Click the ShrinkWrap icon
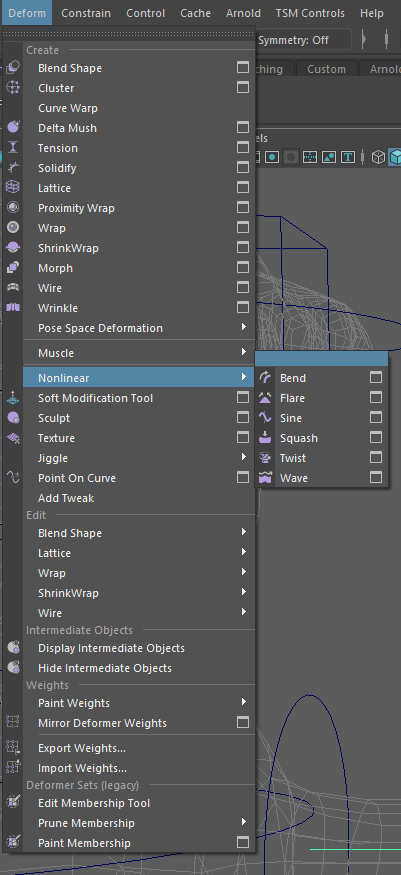This screenshot has width=401, height=875. coord(13,248)
